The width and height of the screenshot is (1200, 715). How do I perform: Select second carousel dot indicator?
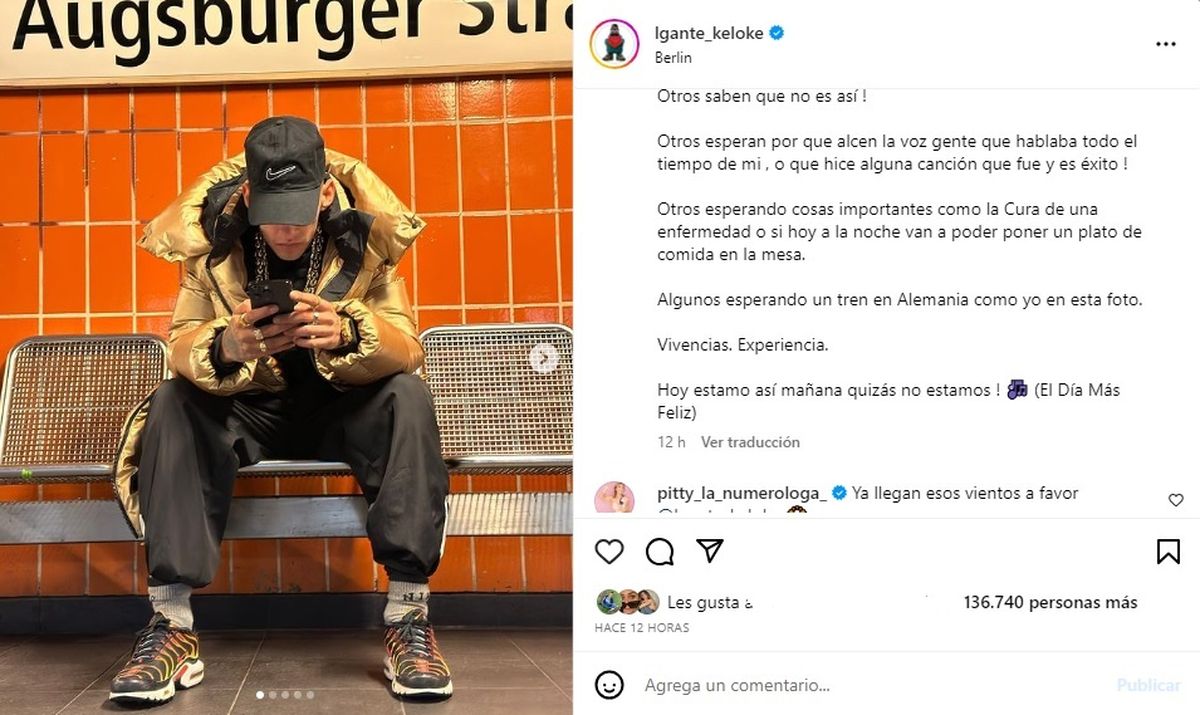coord(273,694)
